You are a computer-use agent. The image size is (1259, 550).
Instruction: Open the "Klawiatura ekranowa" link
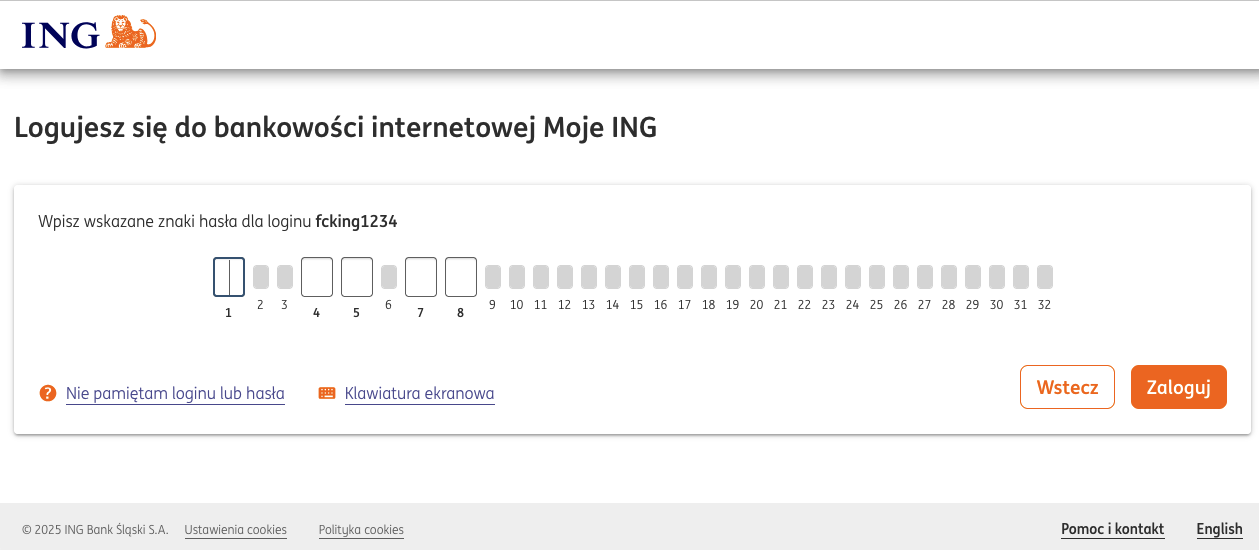[419, 394]
